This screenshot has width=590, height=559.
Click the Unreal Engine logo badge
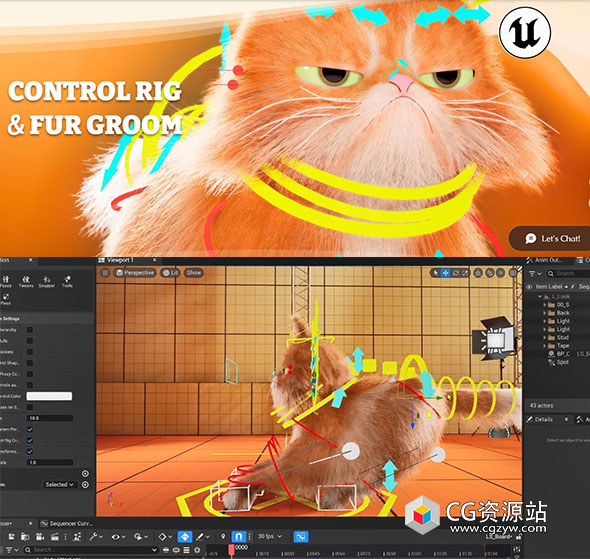tap(525, 32)
